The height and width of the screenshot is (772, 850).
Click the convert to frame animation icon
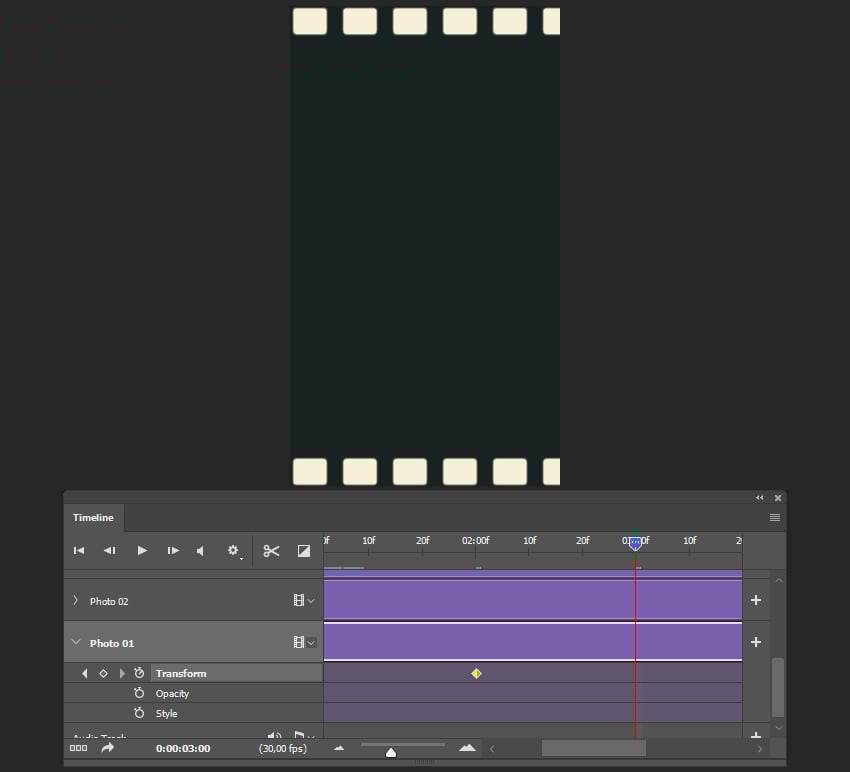pyautogui.click(x=79, y=748)
